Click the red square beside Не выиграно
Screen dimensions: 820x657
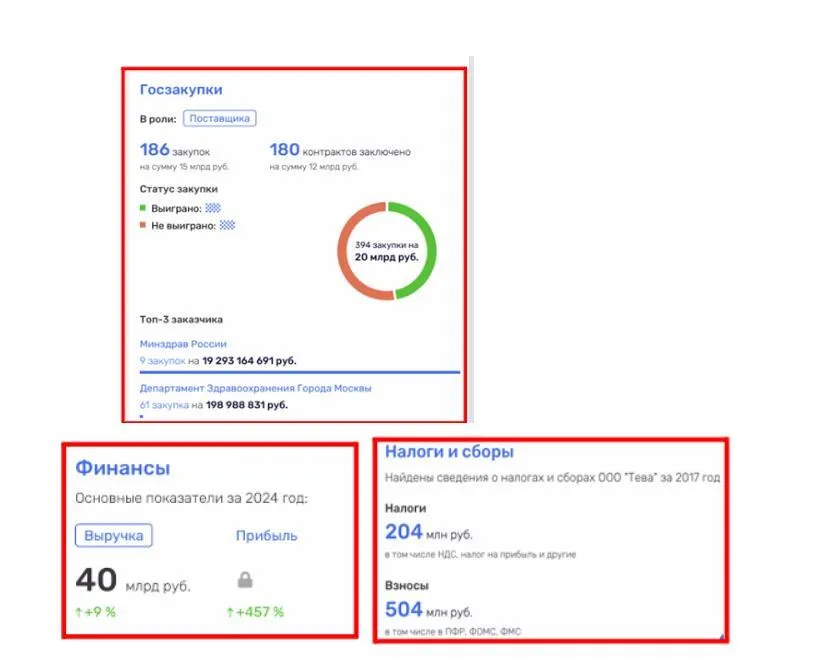pyautogui.click(x=143, y=225)
